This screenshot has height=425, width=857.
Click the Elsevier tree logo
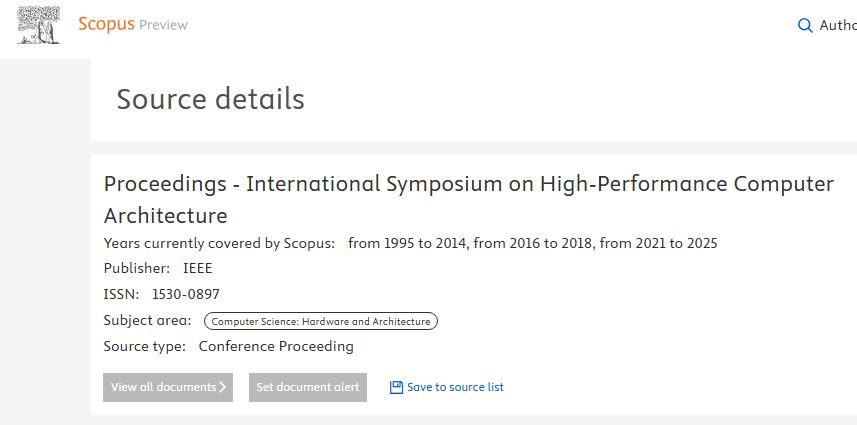point(38,25)
